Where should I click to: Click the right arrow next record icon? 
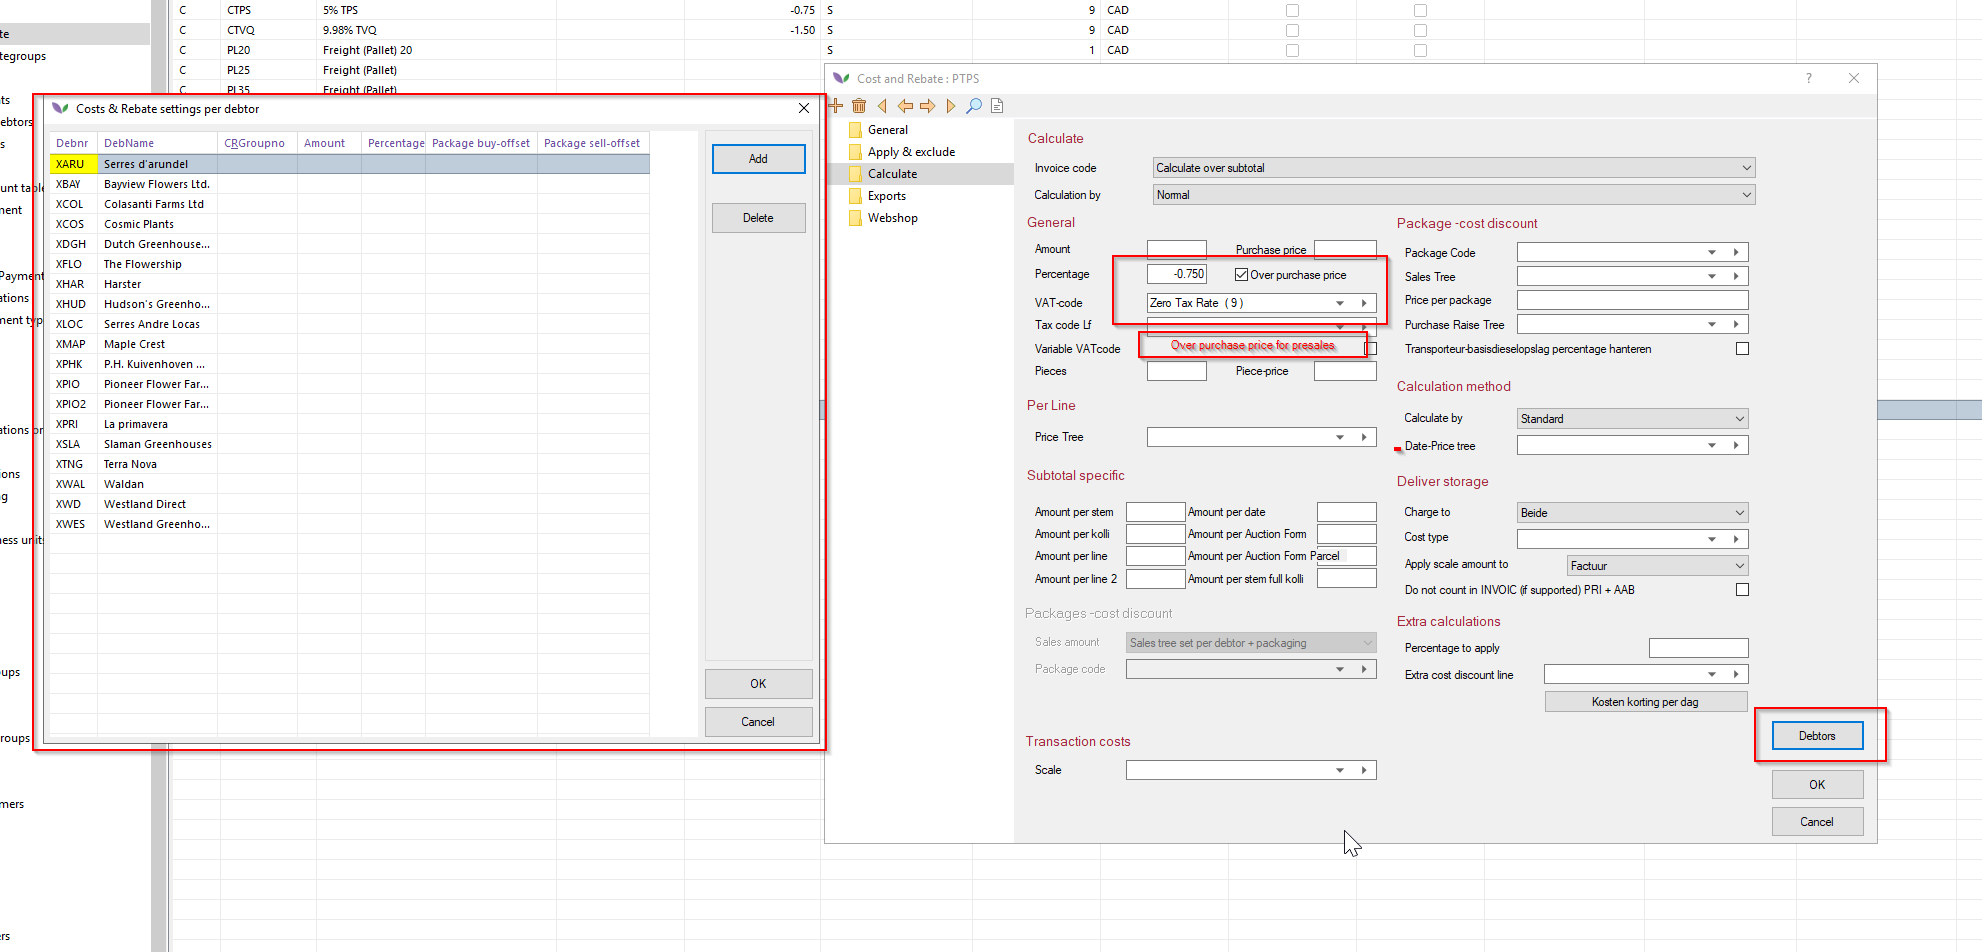coord(928,106)
